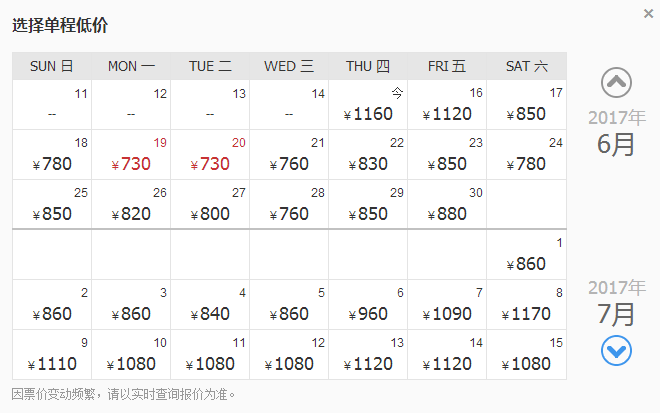
Task: Choose July 1 fare ¥860
Action: point(526,255)
